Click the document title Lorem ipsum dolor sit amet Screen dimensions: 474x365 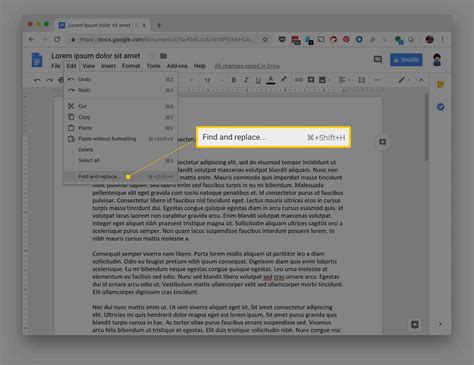point(96,56)
